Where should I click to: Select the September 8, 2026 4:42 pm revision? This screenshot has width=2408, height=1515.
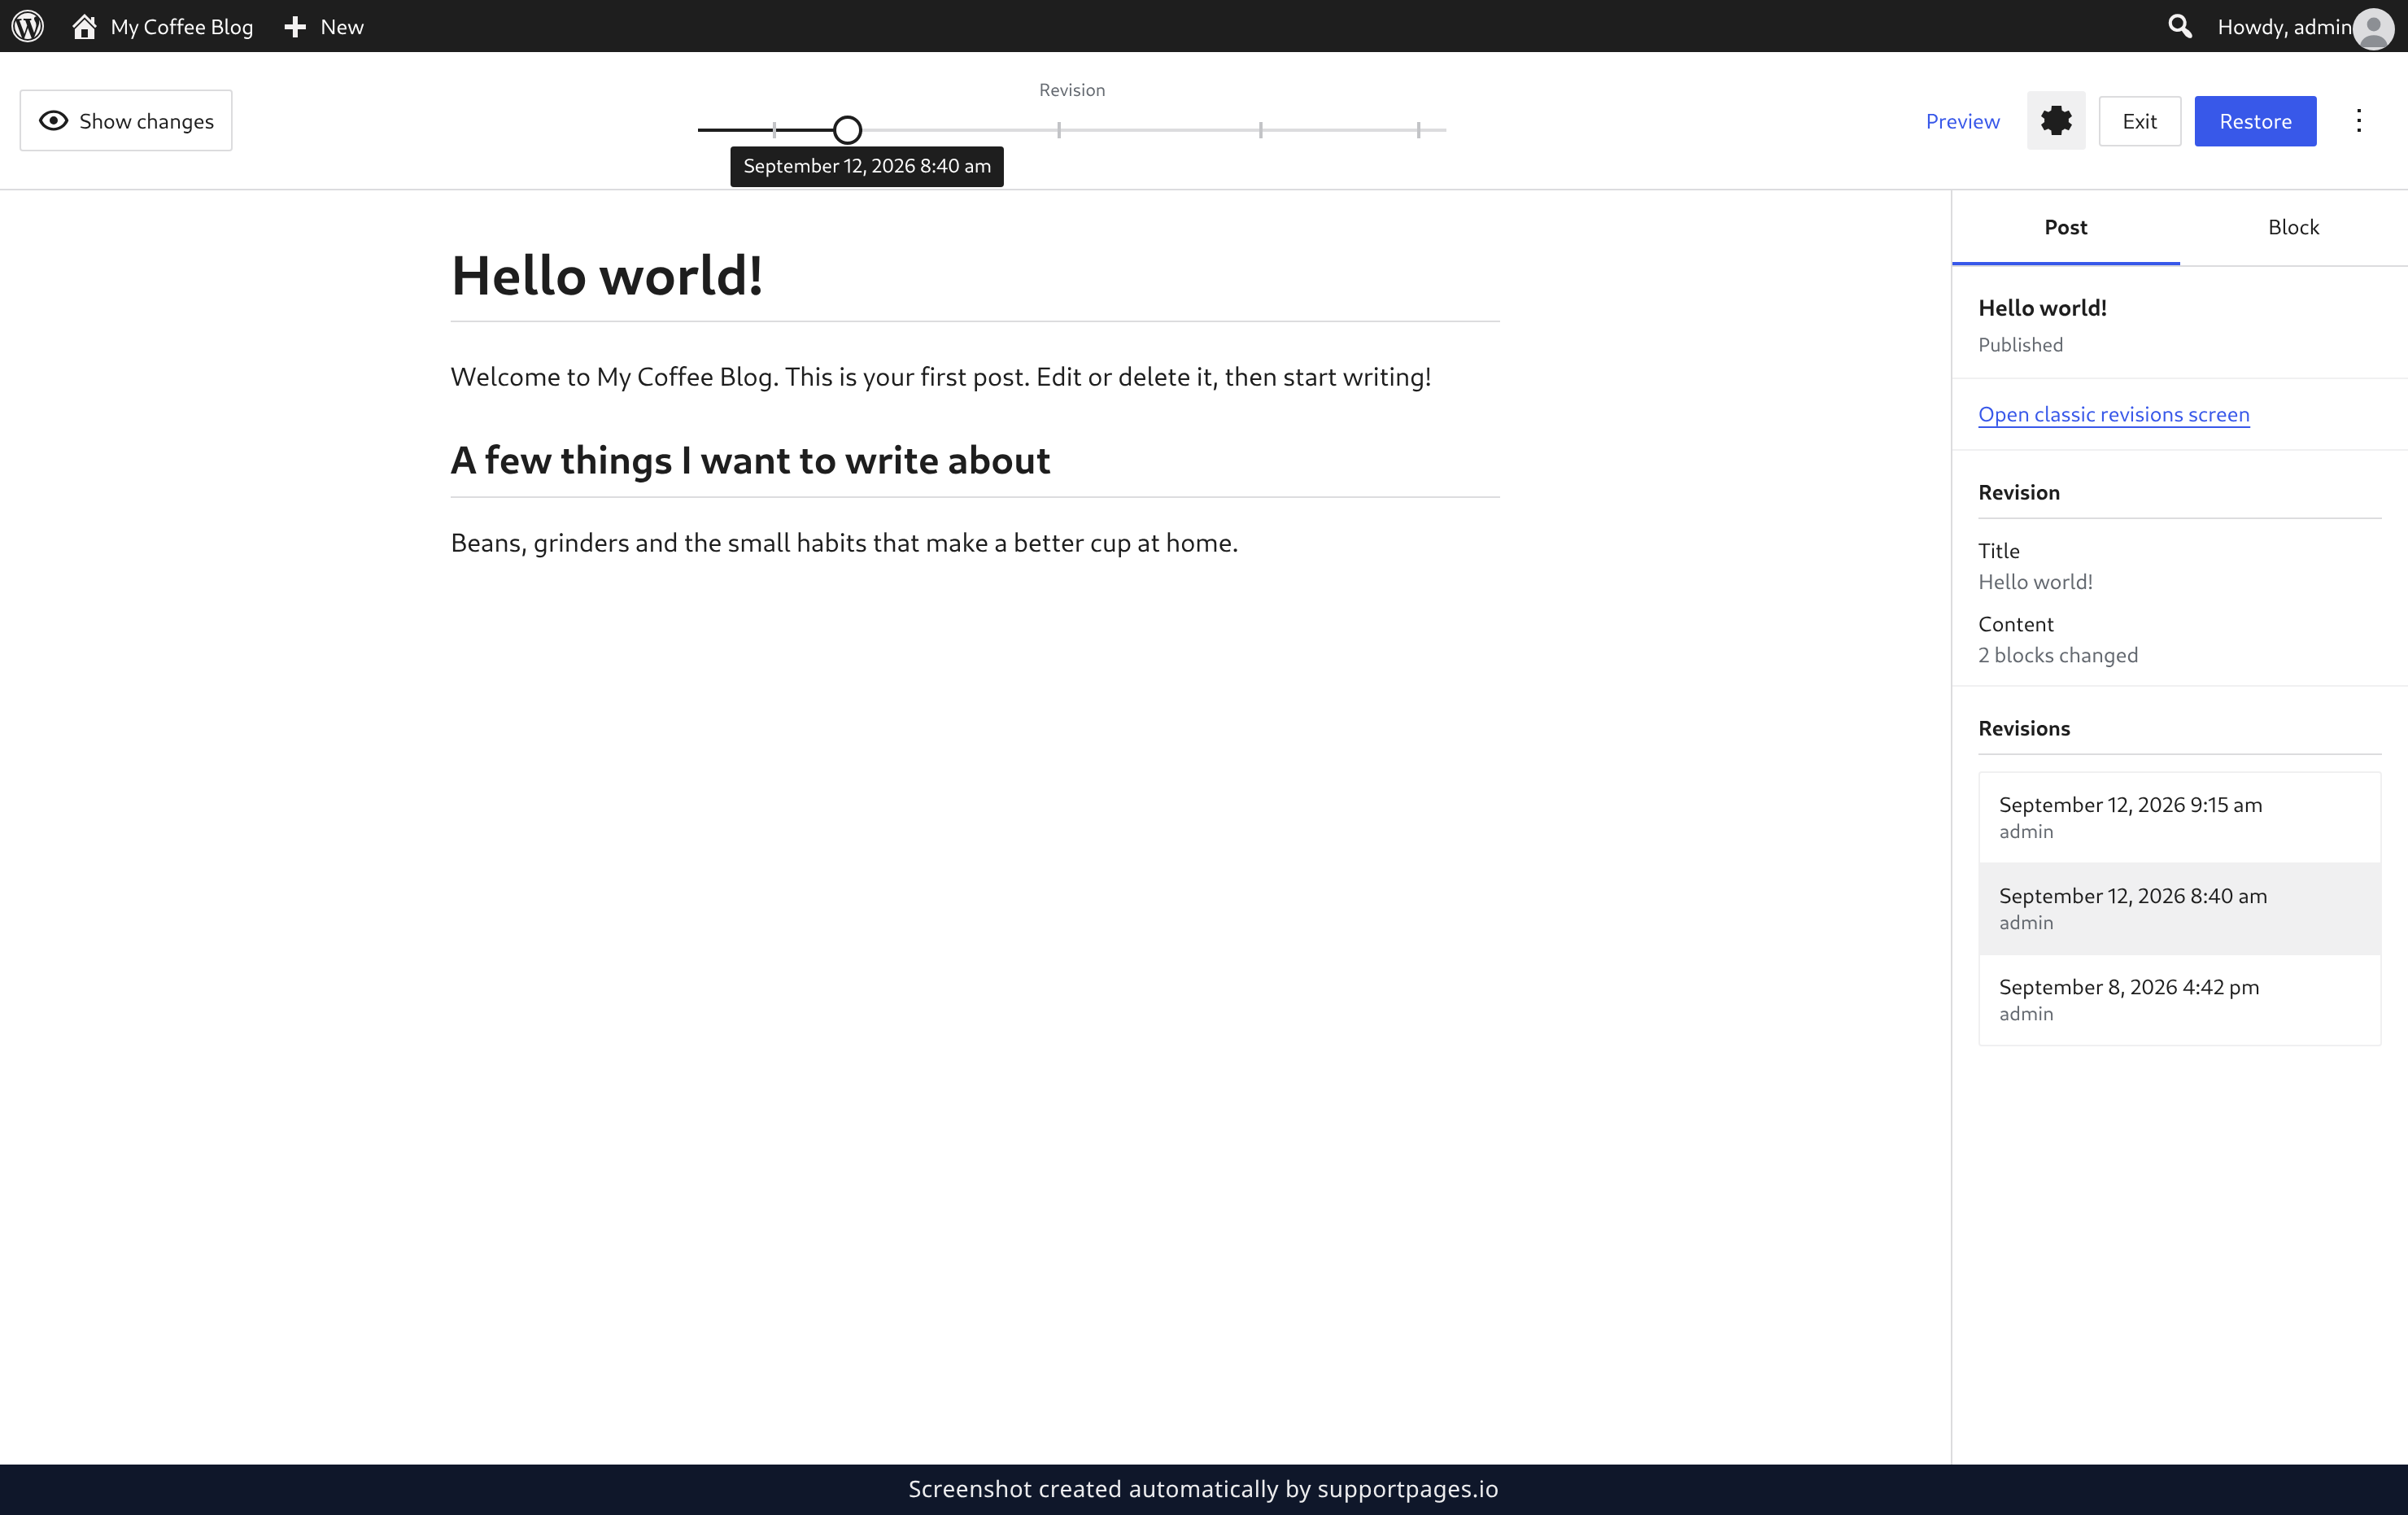(2179, 999)
